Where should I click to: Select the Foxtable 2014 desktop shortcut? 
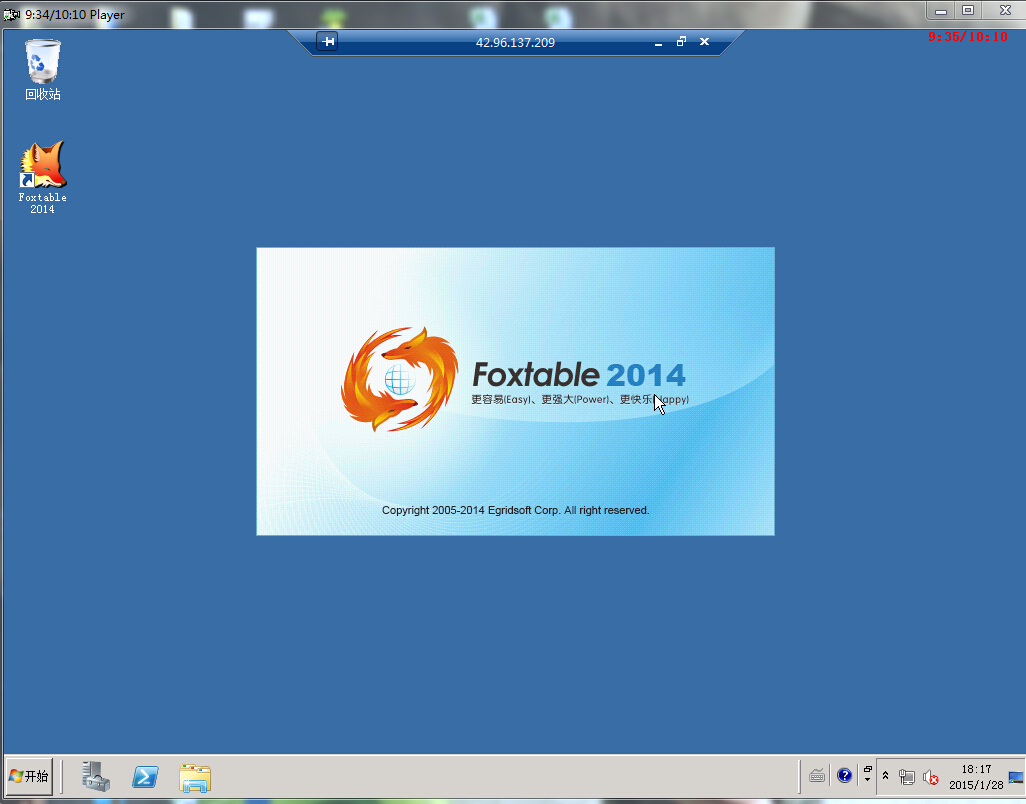tap(43, 177)
